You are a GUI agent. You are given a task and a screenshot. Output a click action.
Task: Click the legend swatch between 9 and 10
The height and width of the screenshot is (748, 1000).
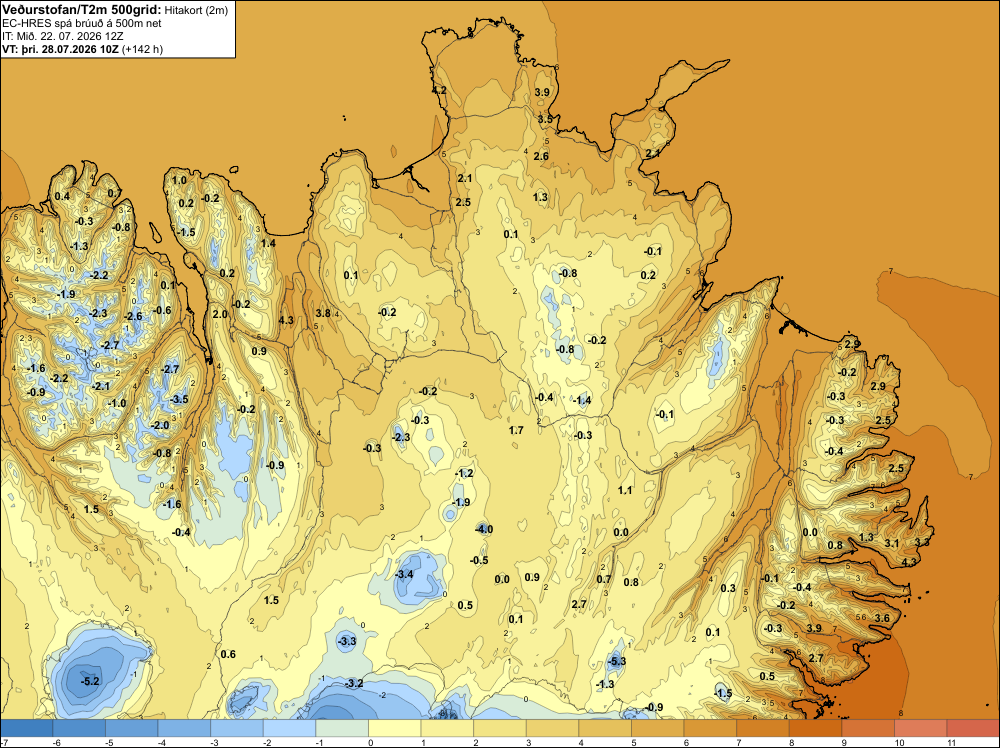pyautogui.click(x=868, y=728)
